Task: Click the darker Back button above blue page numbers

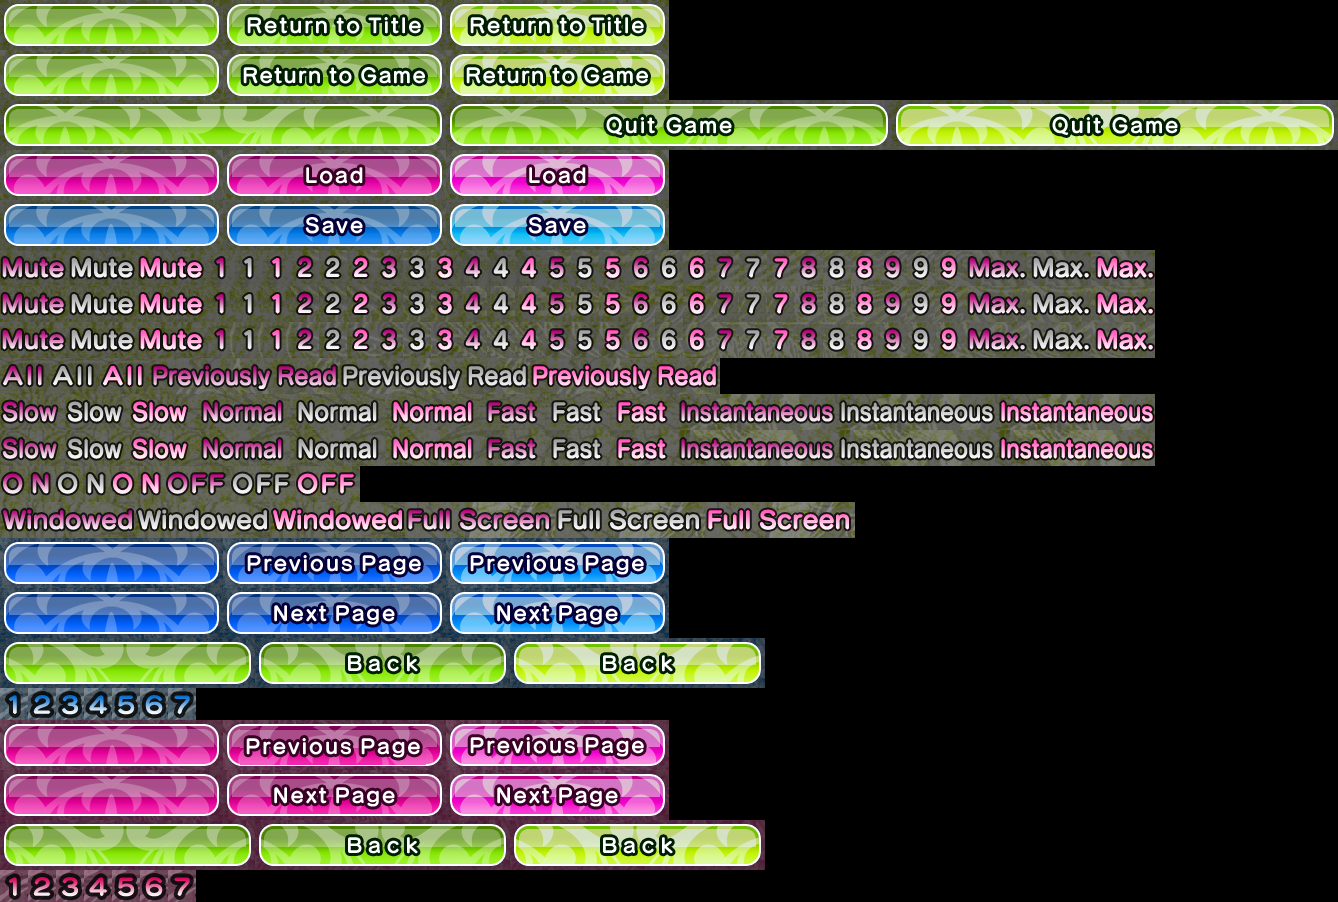Action: coord(382,664)
